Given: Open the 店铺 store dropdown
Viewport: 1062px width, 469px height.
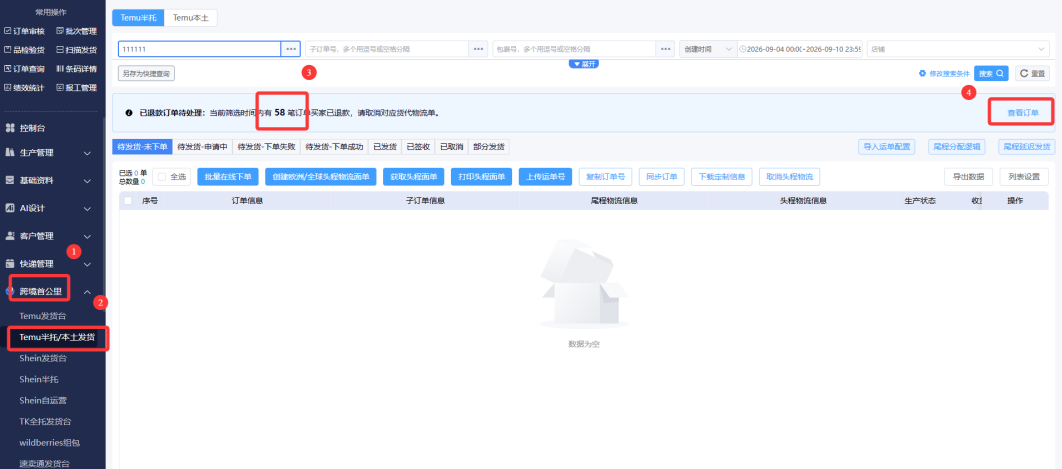Looking at the screenshot, I should coord(958,49).
